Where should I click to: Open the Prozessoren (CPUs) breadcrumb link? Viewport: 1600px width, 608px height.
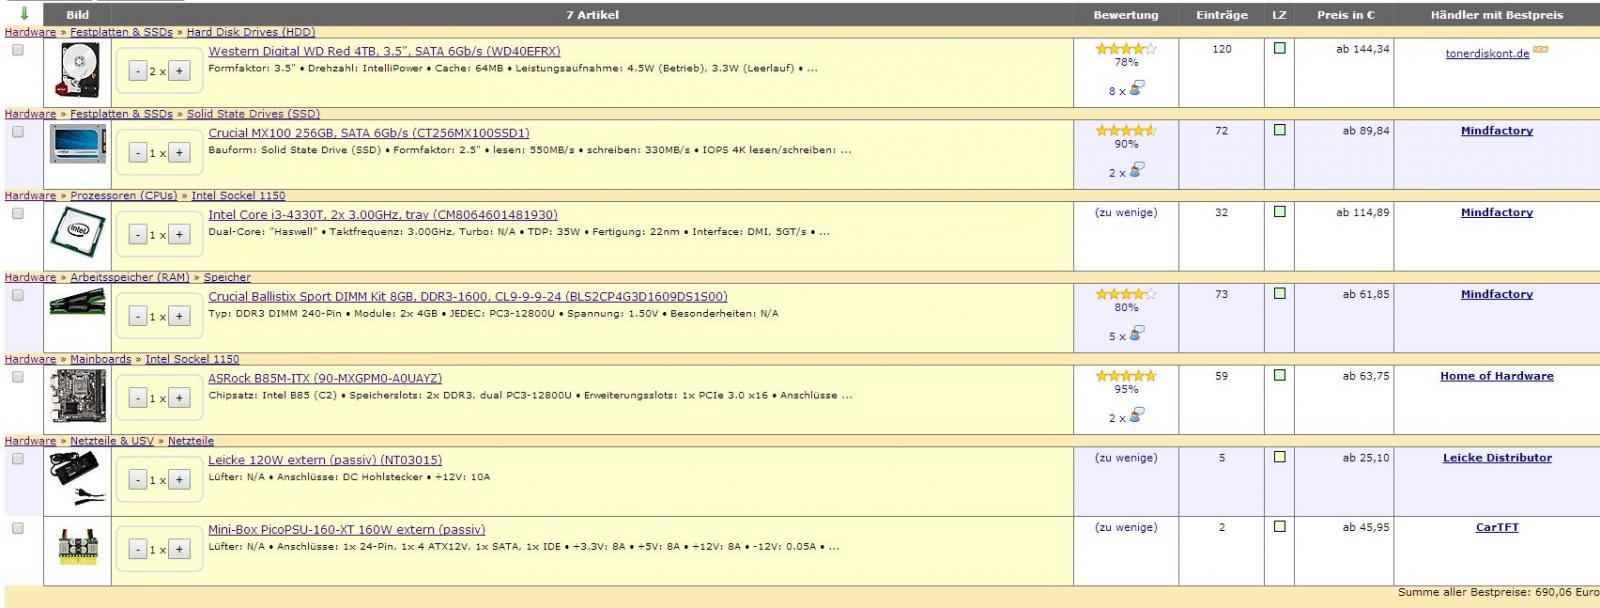(x=123, y=196)
